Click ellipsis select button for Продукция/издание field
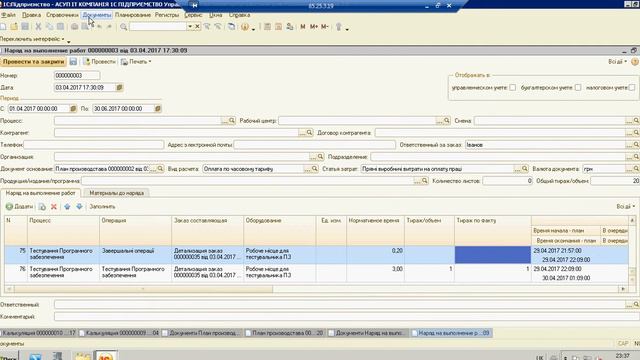640x360 pixels. pos(417,181)
